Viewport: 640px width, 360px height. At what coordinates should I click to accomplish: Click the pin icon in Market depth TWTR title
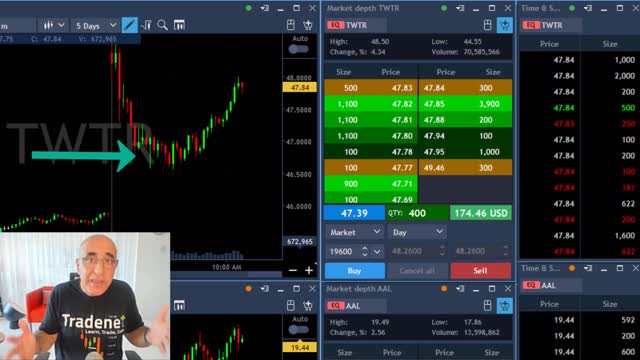click(460, 8)
